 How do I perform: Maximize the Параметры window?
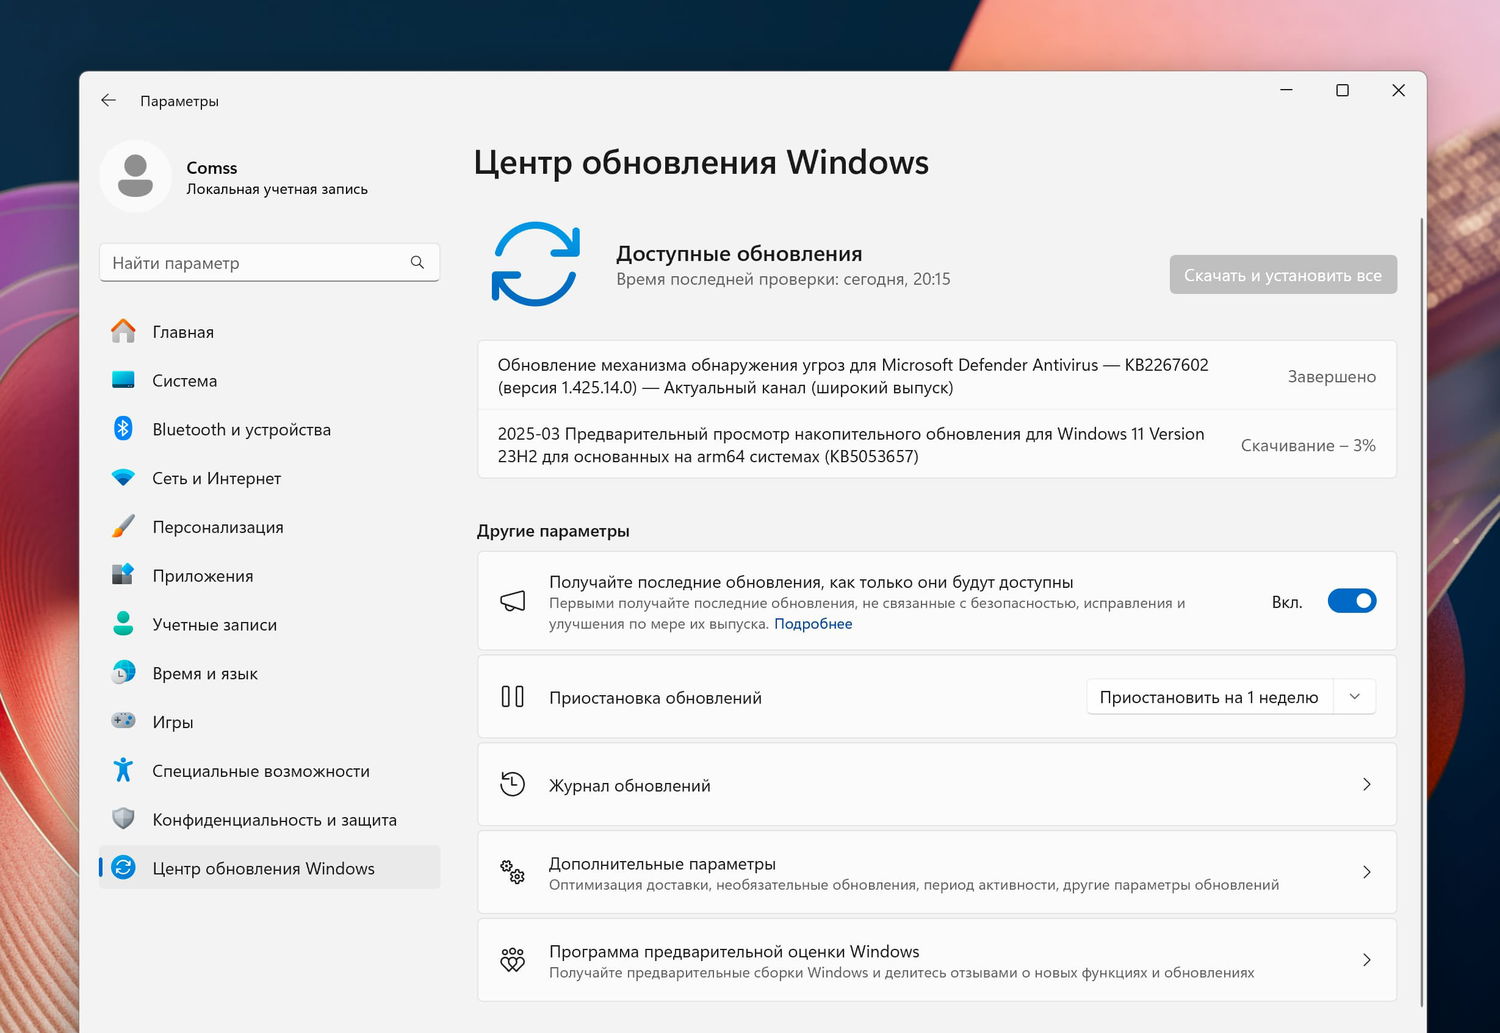1342,90
